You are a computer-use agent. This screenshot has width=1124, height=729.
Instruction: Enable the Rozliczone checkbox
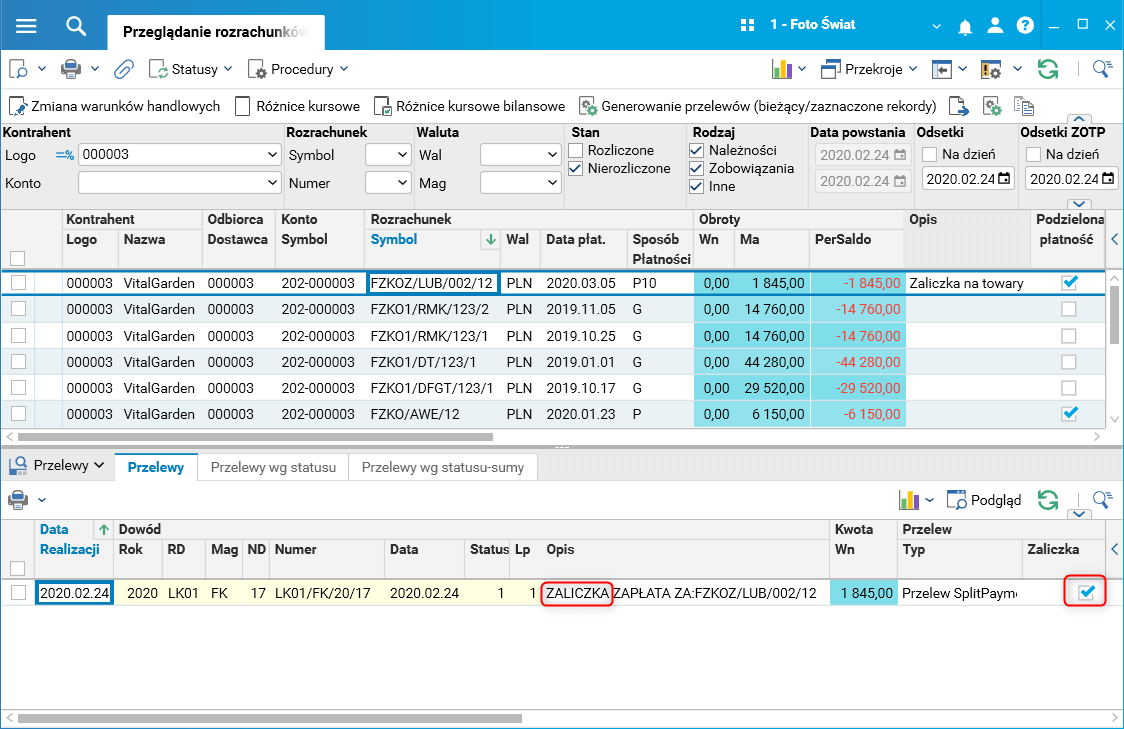point(576,151)
